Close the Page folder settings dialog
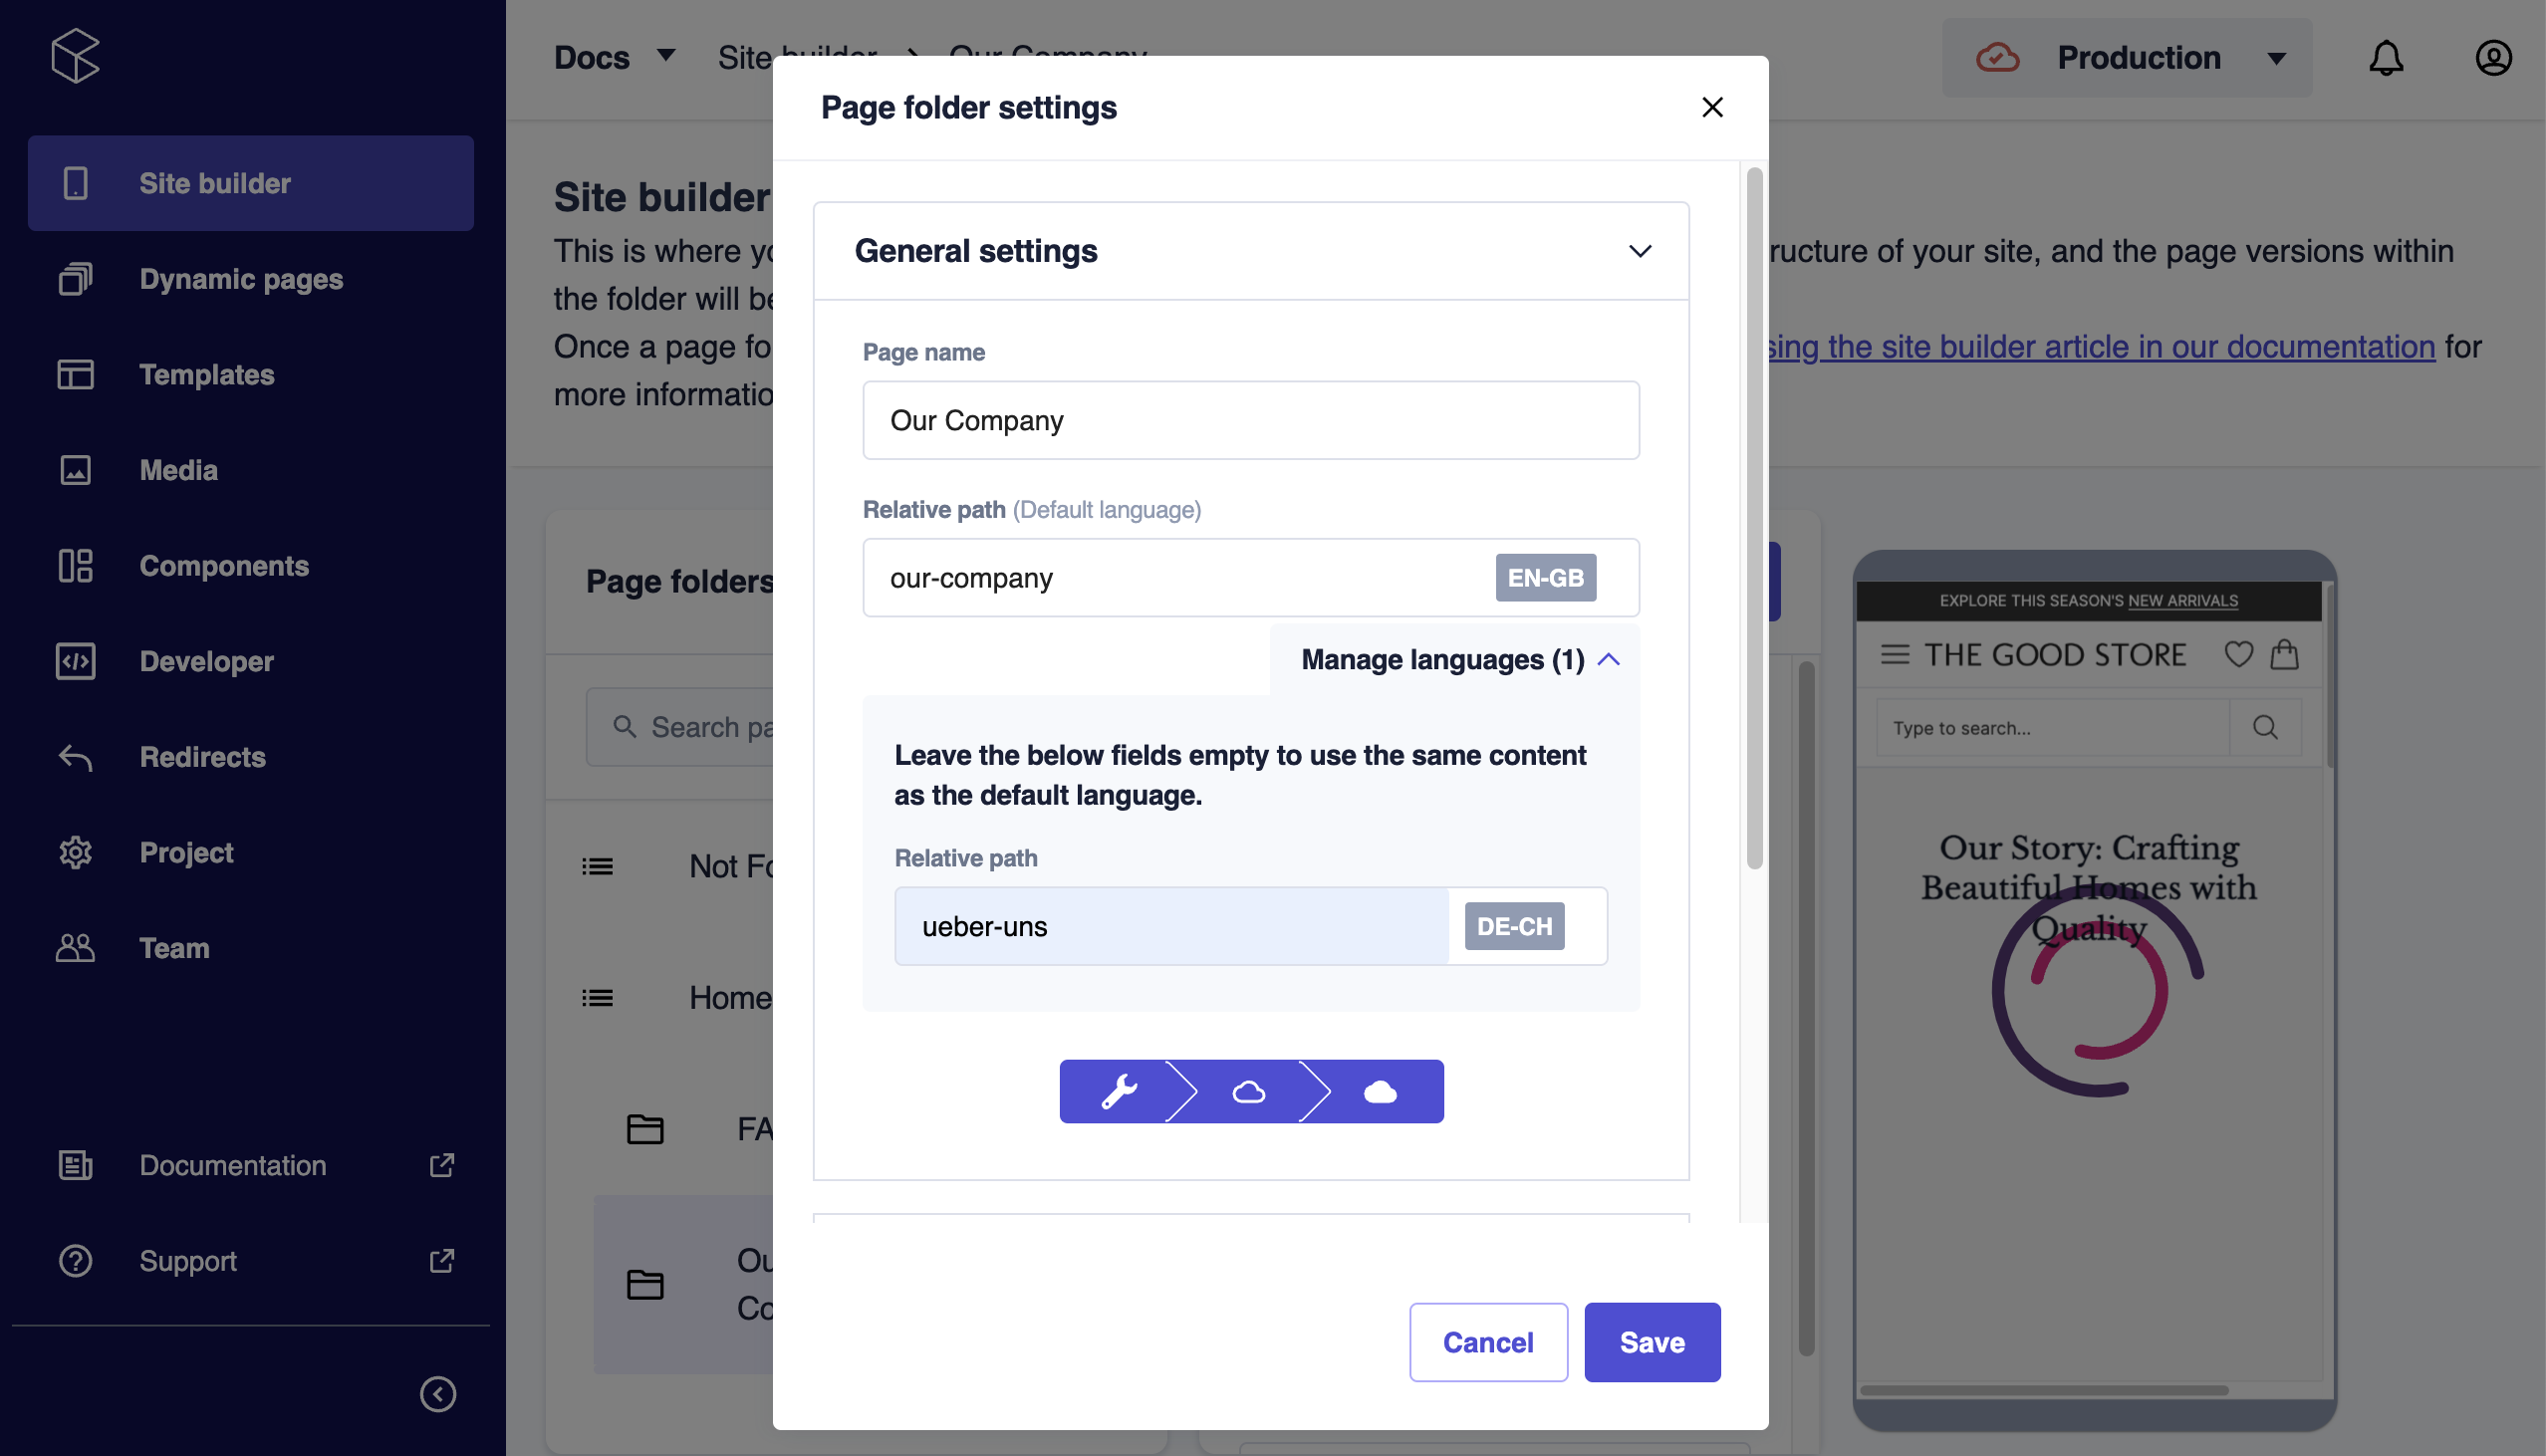The height and width of the screenshot is (1456, 2546). (1712, 107)
